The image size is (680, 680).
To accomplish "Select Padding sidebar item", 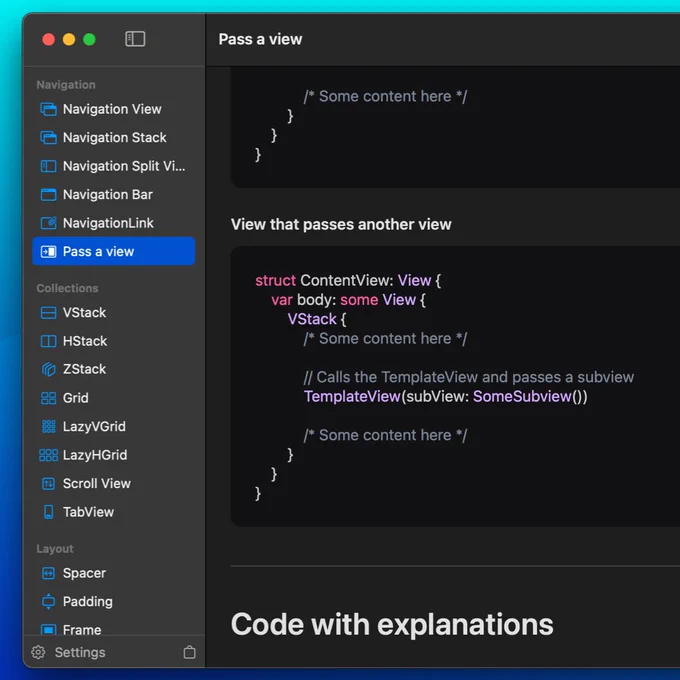I will (x=114, y=602).
